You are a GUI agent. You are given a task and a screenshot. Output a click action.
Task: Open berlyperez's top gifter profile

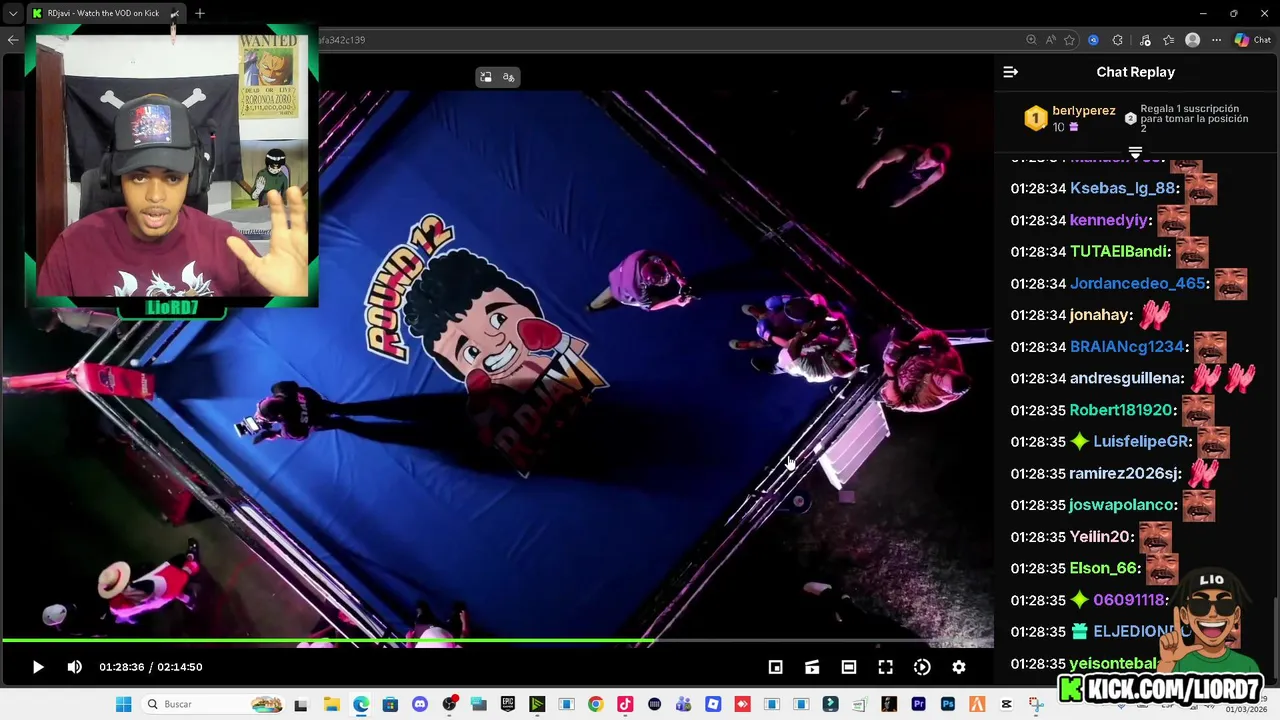[x=1083, y=111]
